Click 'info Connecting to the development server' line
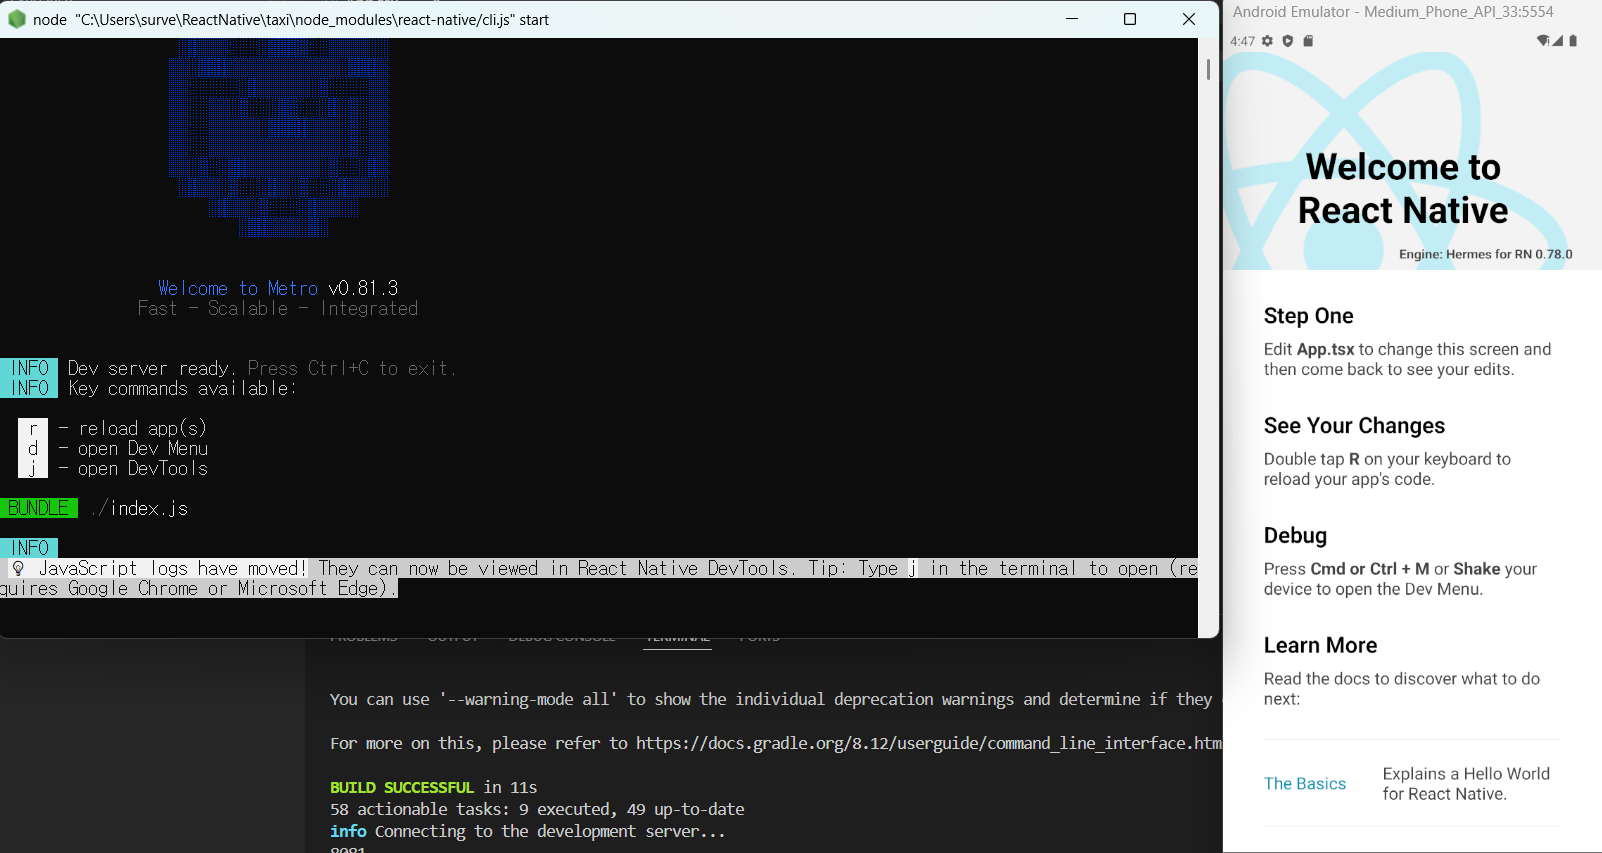This screenshot has width=1602, height=853. 528,831
